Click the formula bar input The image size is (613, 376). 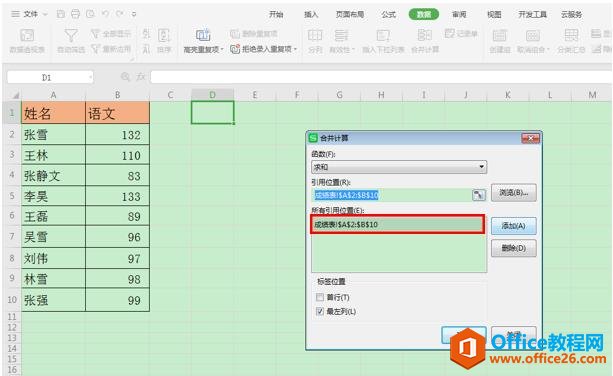(x=381, y=77)
